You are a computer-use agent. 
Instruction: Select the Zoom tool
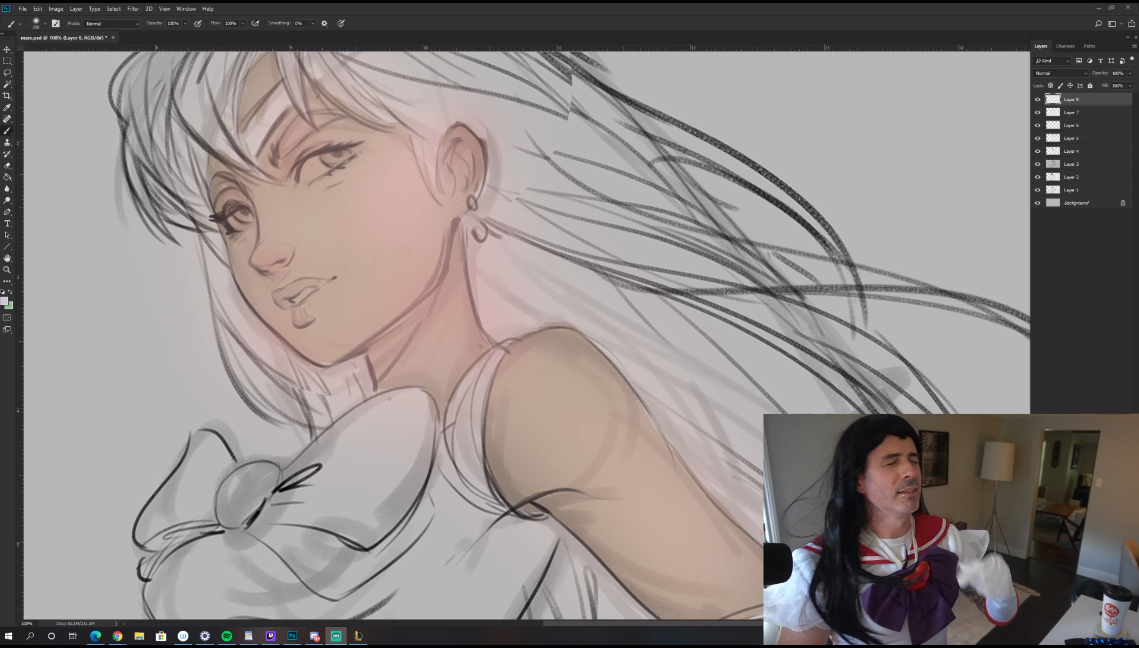click(x=7, y=270)
